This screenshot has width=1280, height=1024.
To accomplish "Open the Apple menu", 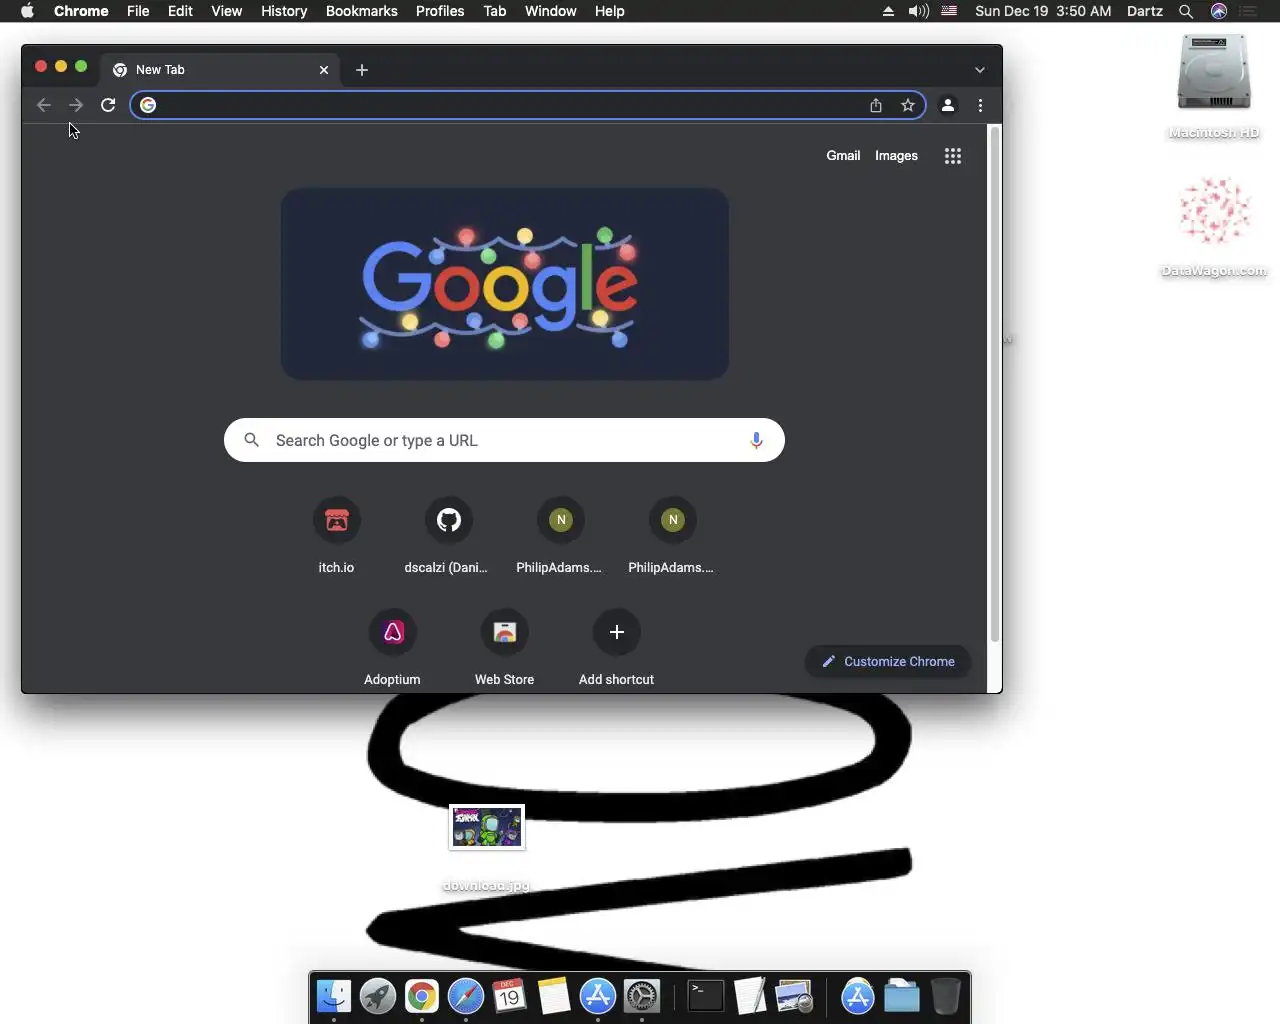I will click(27, 11).
